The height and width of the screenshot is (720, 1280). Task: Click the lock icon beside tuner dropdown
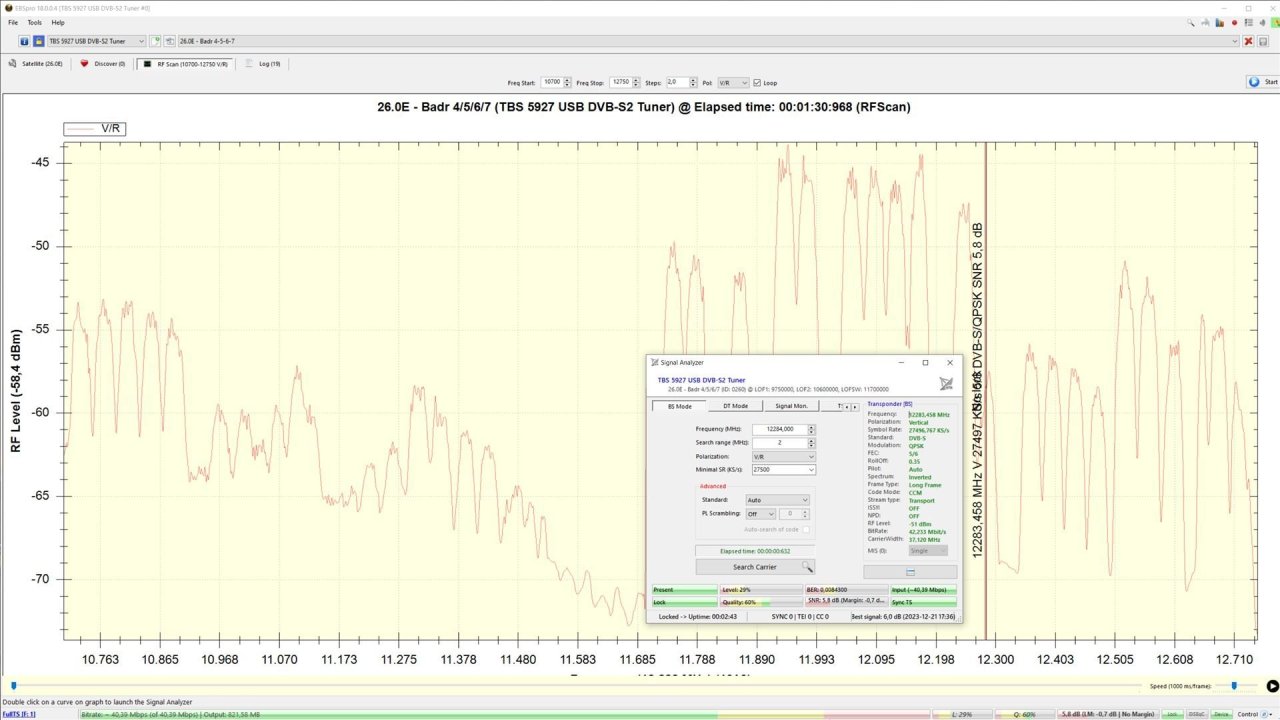pyautogui.click(x=38, y=41)
